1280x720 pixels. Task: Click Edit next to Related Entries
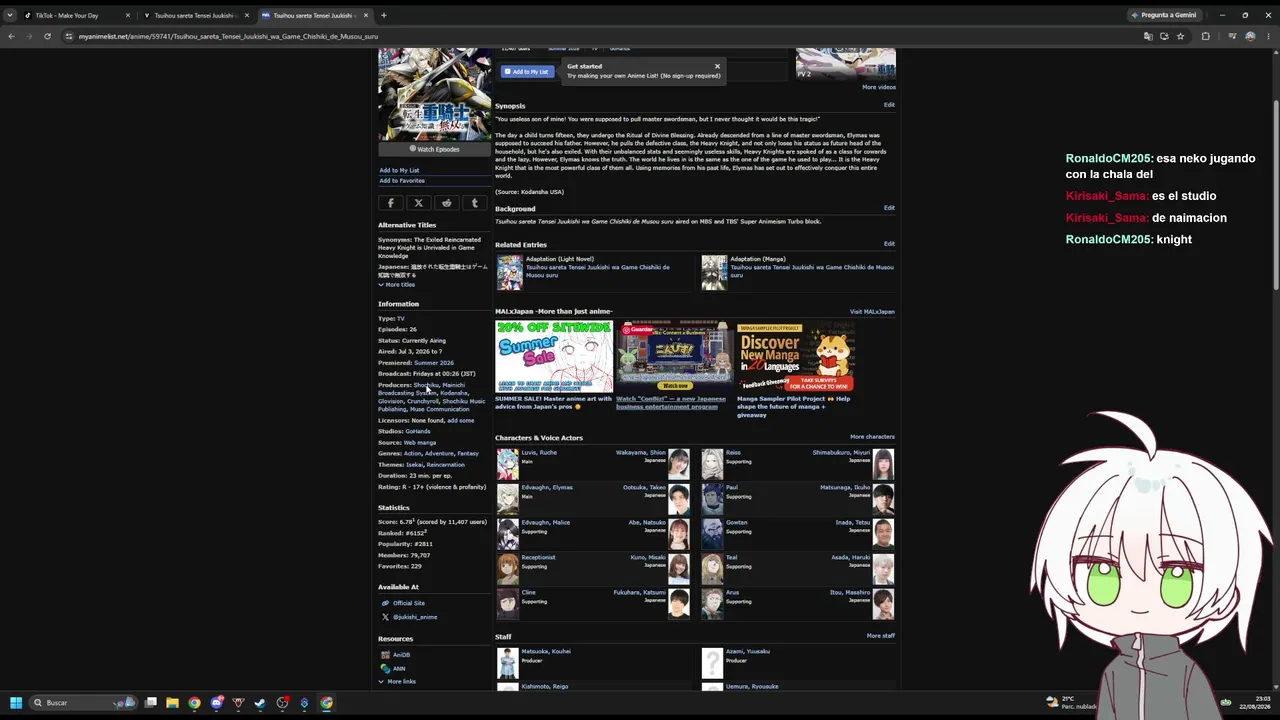tap(889, 244)
